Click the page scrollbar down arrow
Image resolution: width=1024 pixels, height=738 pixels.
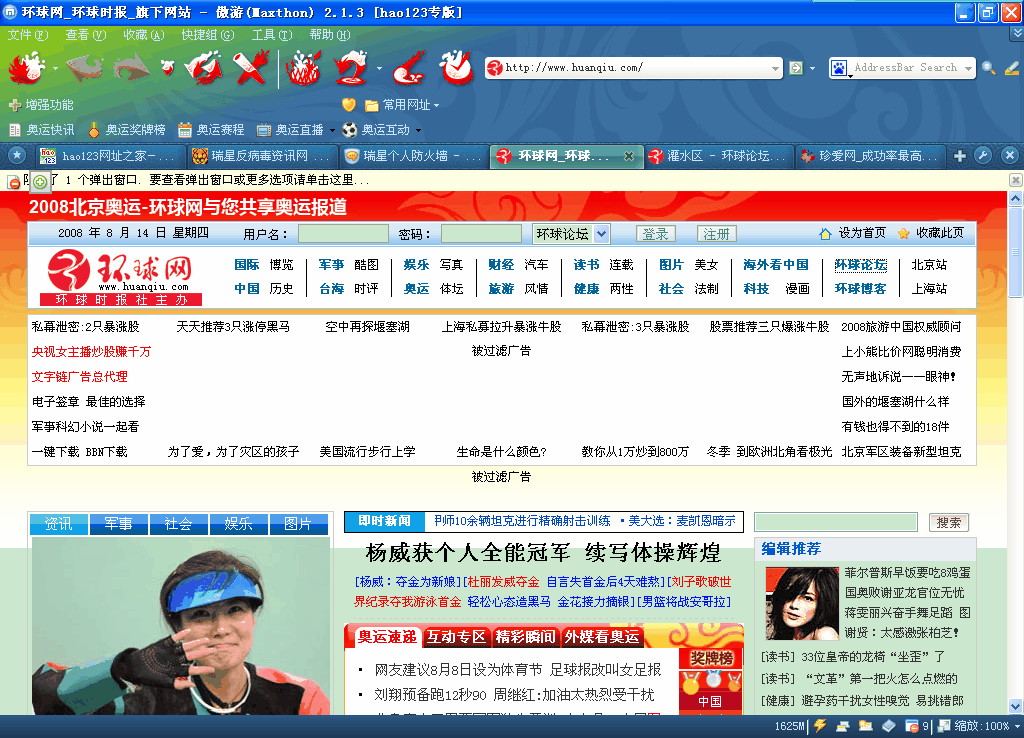pos(1016,706)
